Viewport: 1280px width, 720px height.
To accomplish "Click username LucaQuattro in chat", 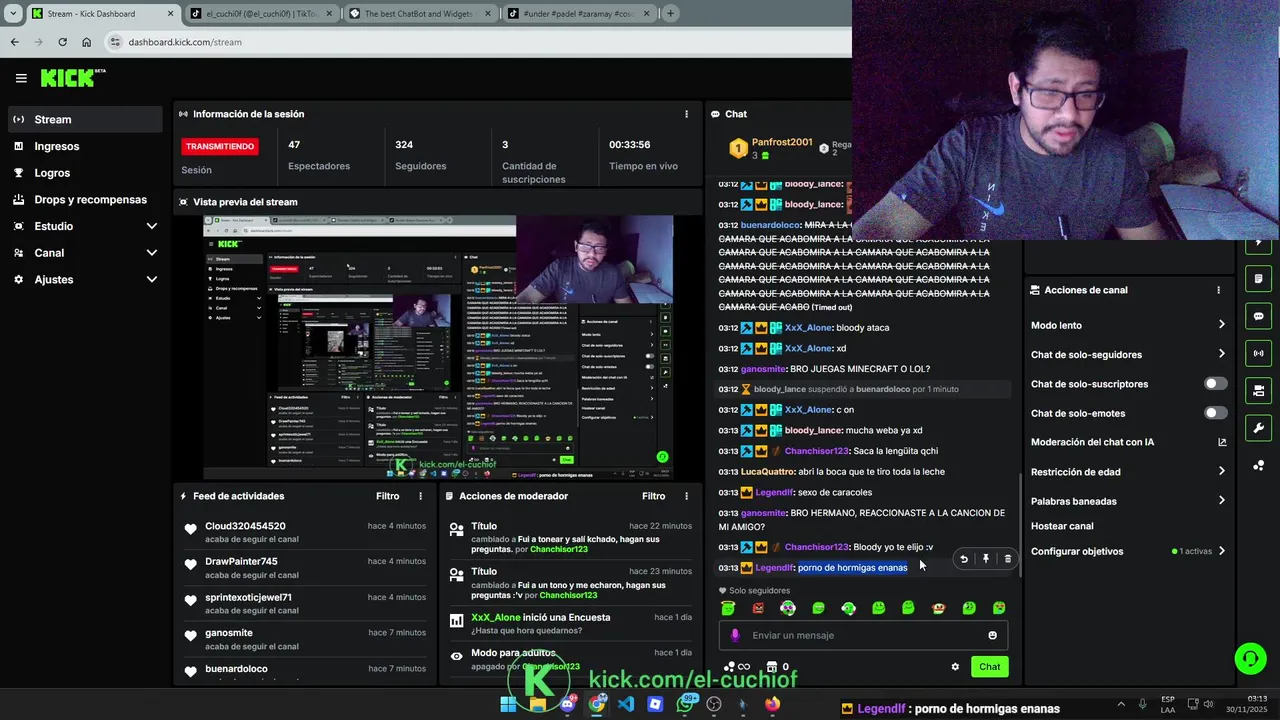I will [x=768, y=472].
